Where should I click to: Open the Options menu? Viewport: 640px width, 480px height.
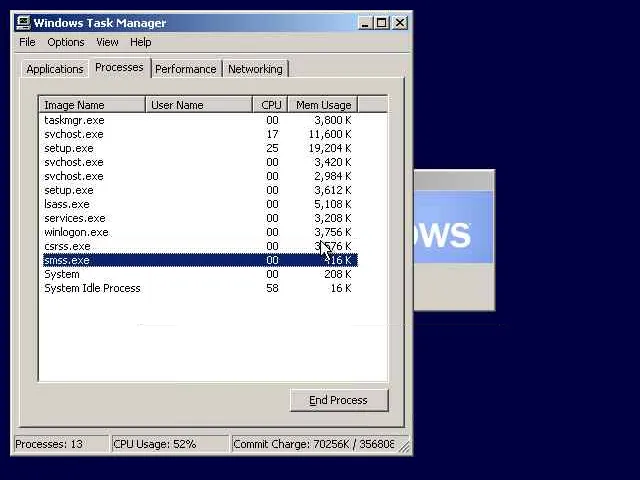(x=66, y=42)
